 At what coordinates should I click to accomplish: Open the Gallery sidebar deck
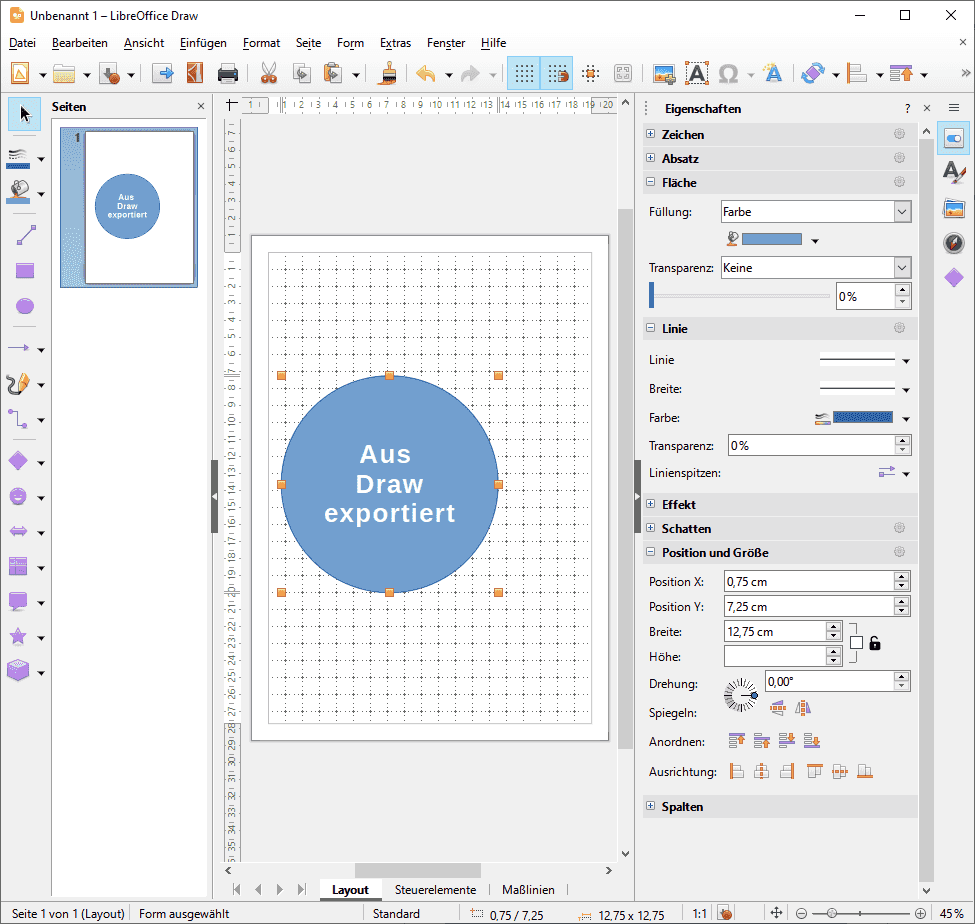click(x=954, y=208)
